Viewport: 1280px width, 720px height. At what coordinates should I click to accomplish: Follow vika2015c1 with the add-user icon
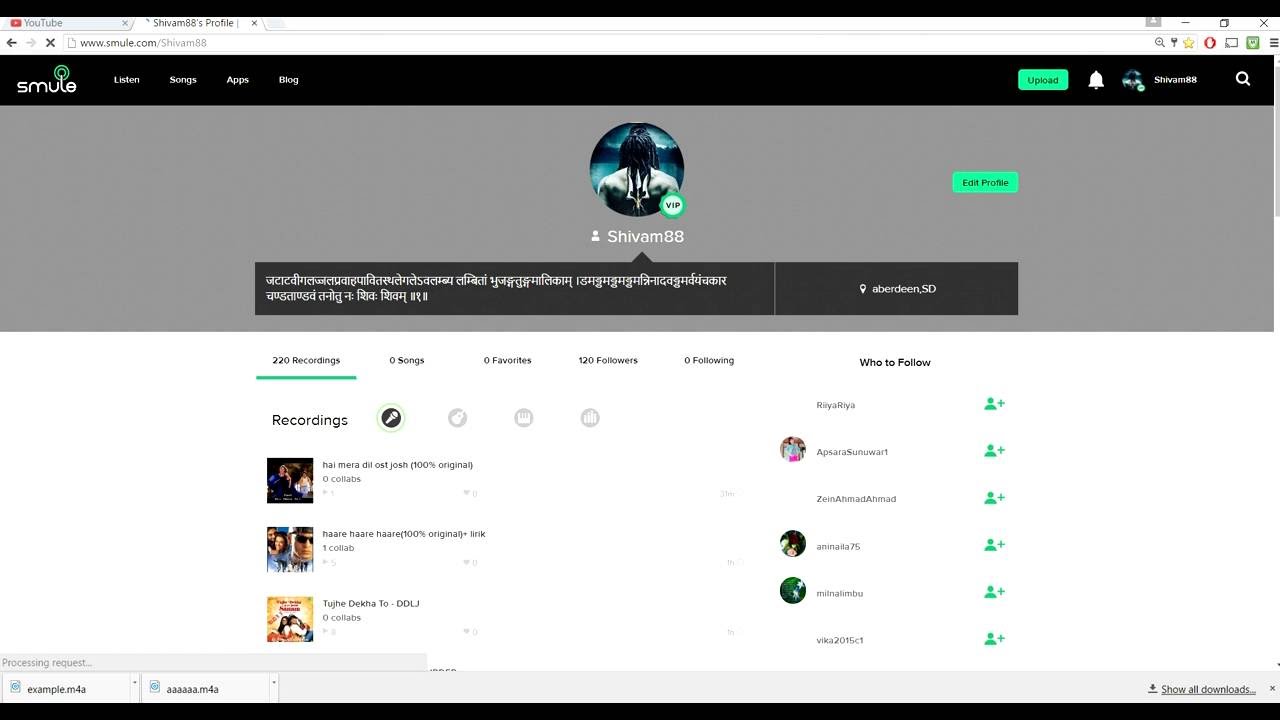tap(994, 639)
